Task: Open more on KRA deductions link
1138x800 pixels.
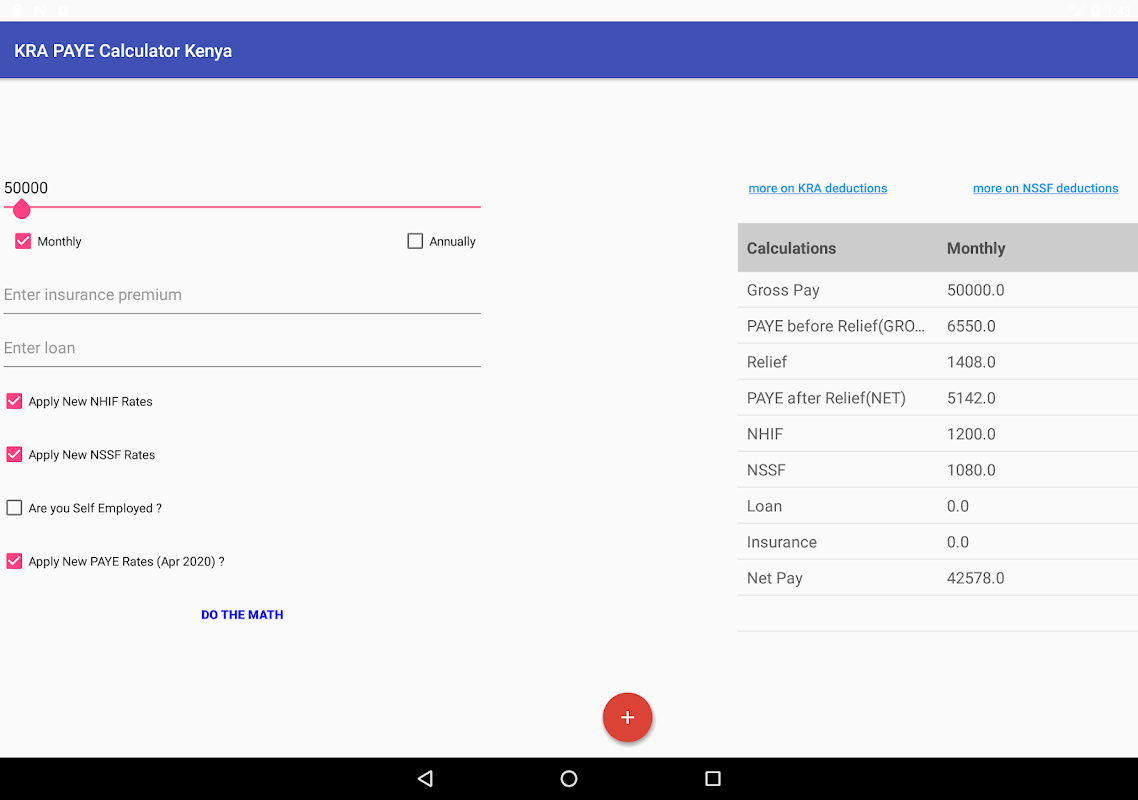Action: (817, 188)
